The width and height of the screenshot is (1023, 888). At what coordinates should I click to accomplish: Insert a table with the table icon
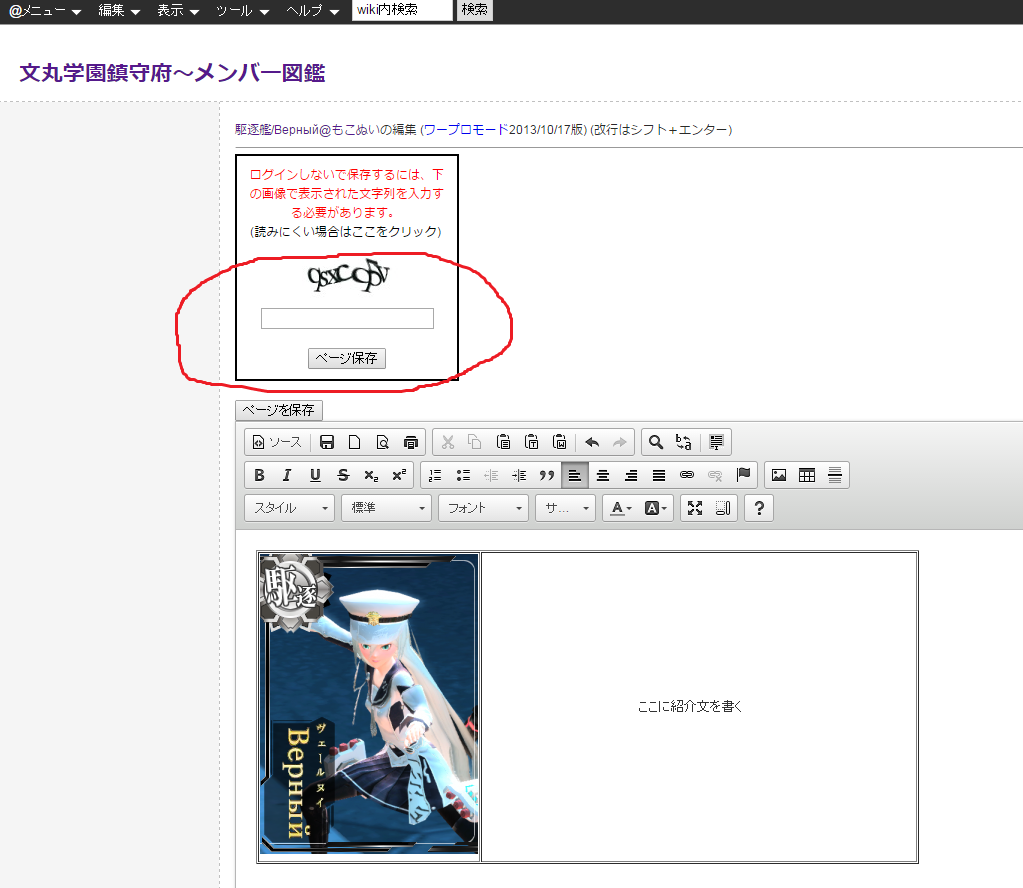807,475
